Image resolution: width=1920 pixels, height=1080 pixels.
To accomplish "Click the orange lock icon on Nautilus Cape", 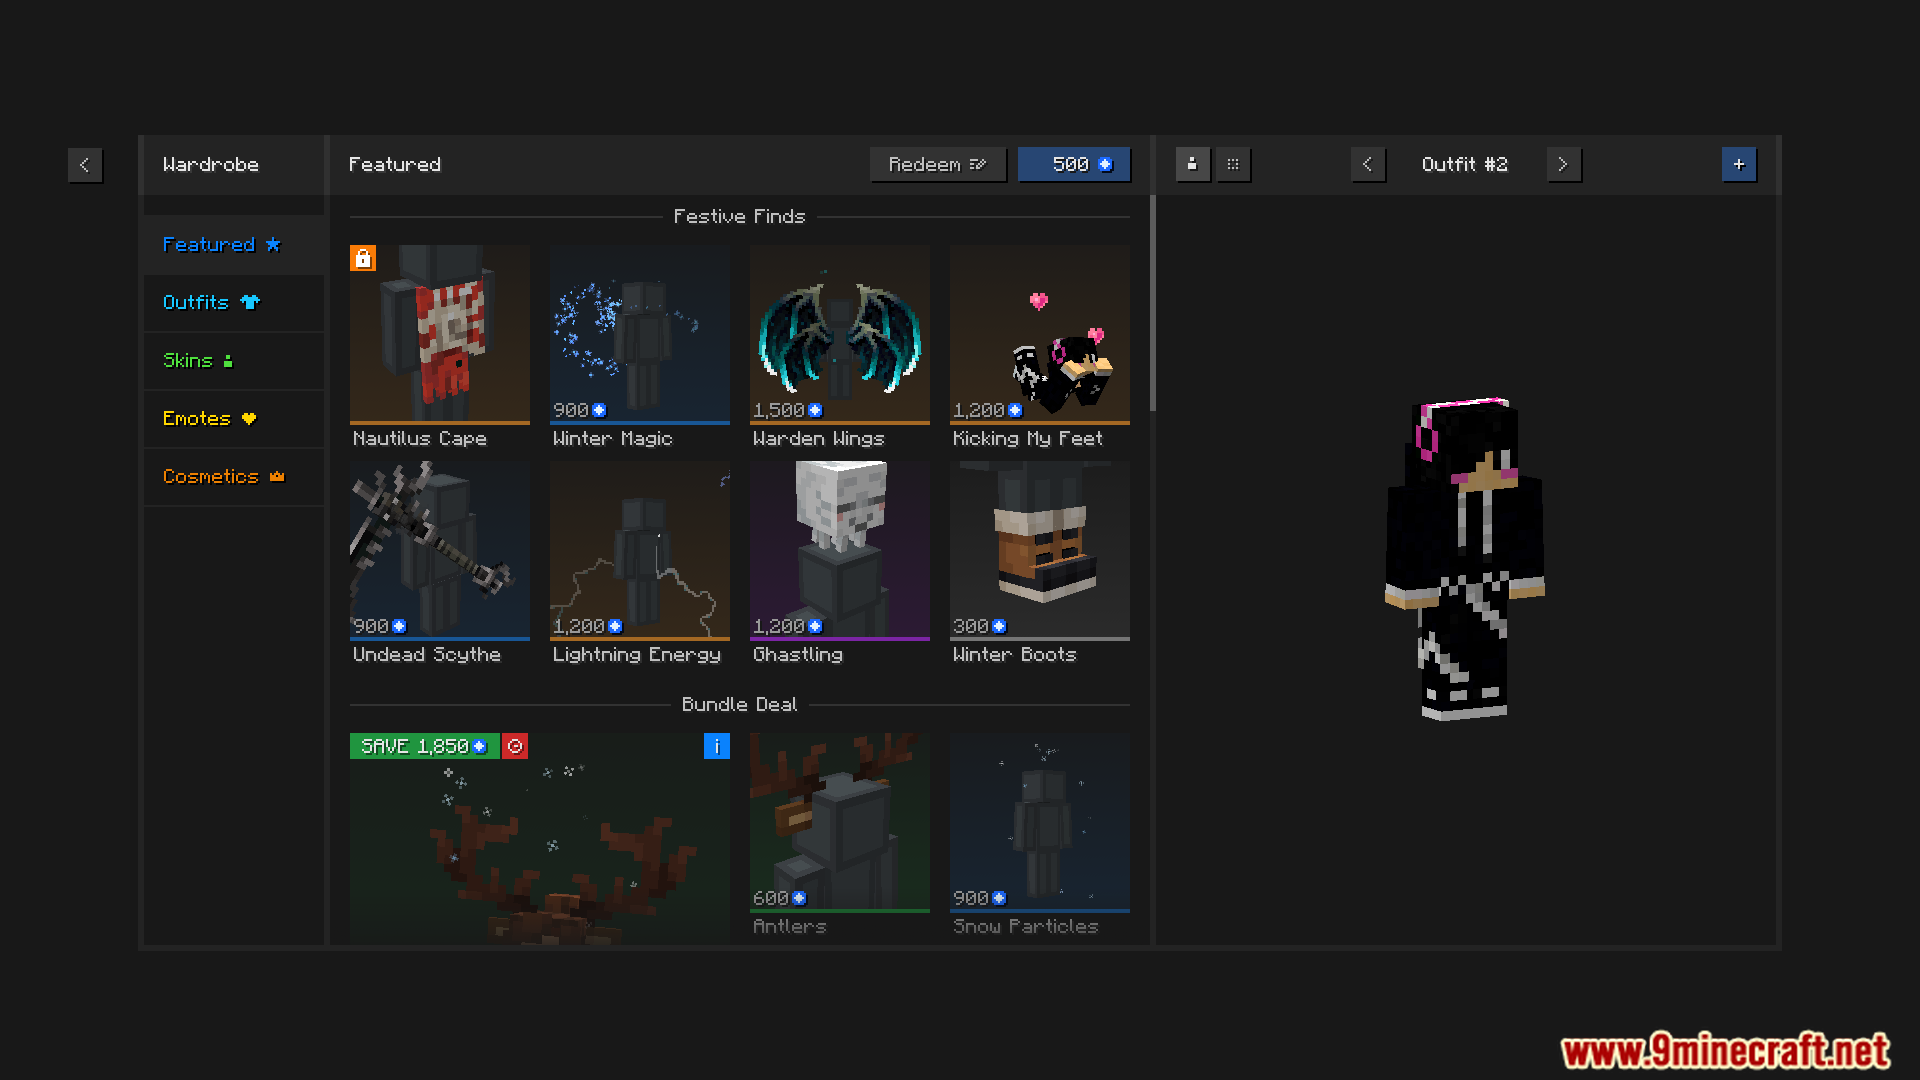I will point(363,259).
